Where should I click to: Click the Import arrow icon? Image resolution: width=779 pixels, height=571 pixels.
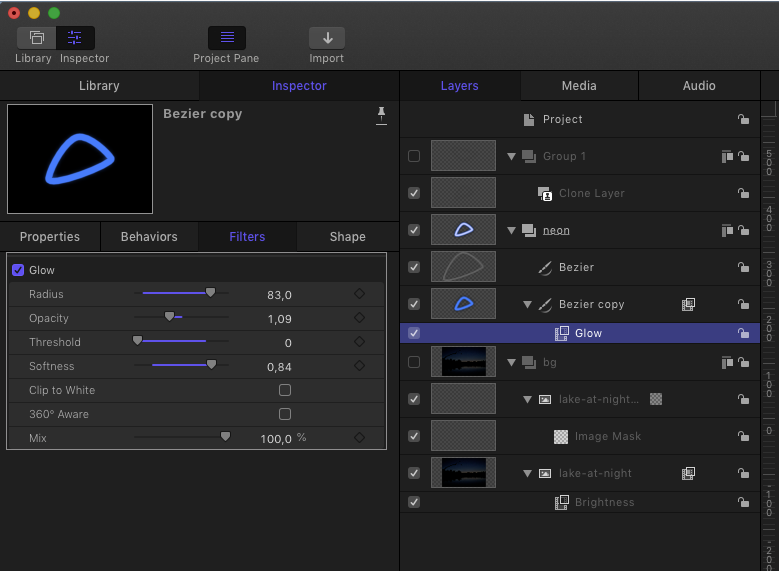click(x=326, y=38)
